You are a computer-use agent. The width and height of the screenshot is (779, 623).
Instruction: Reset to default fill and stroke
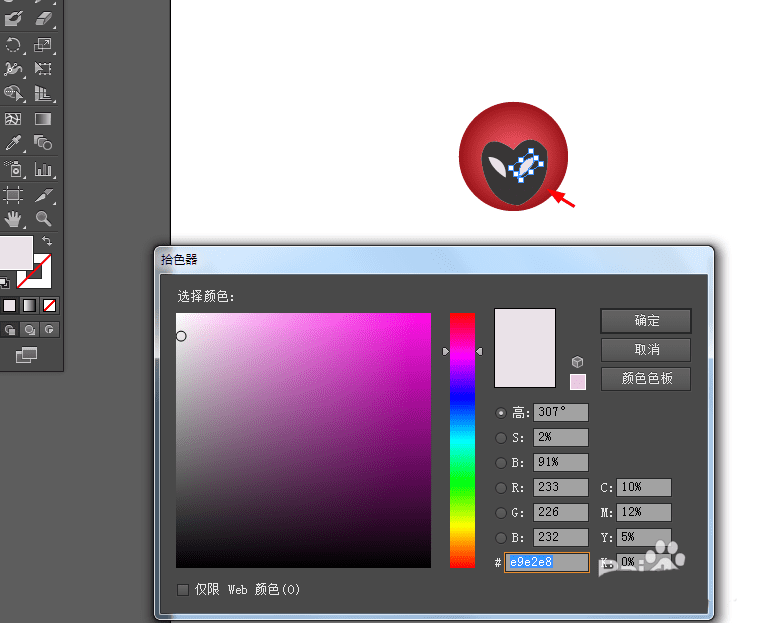pyautogui.click(x=4, y=284)
